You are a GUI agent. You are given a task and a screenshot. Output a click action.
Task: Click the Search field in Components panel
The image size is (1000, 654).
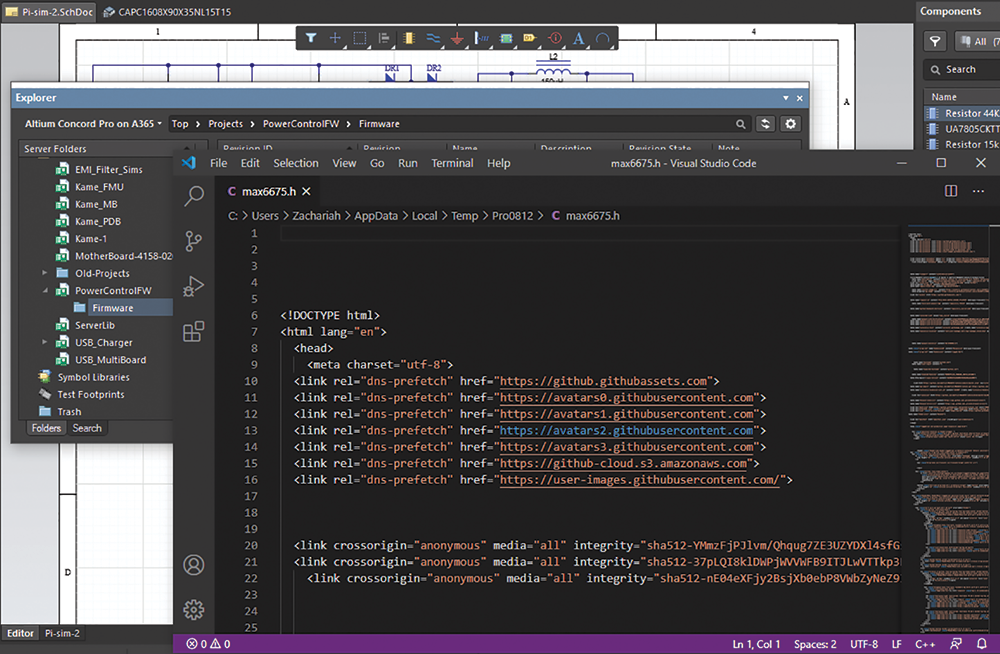point(963,69)
